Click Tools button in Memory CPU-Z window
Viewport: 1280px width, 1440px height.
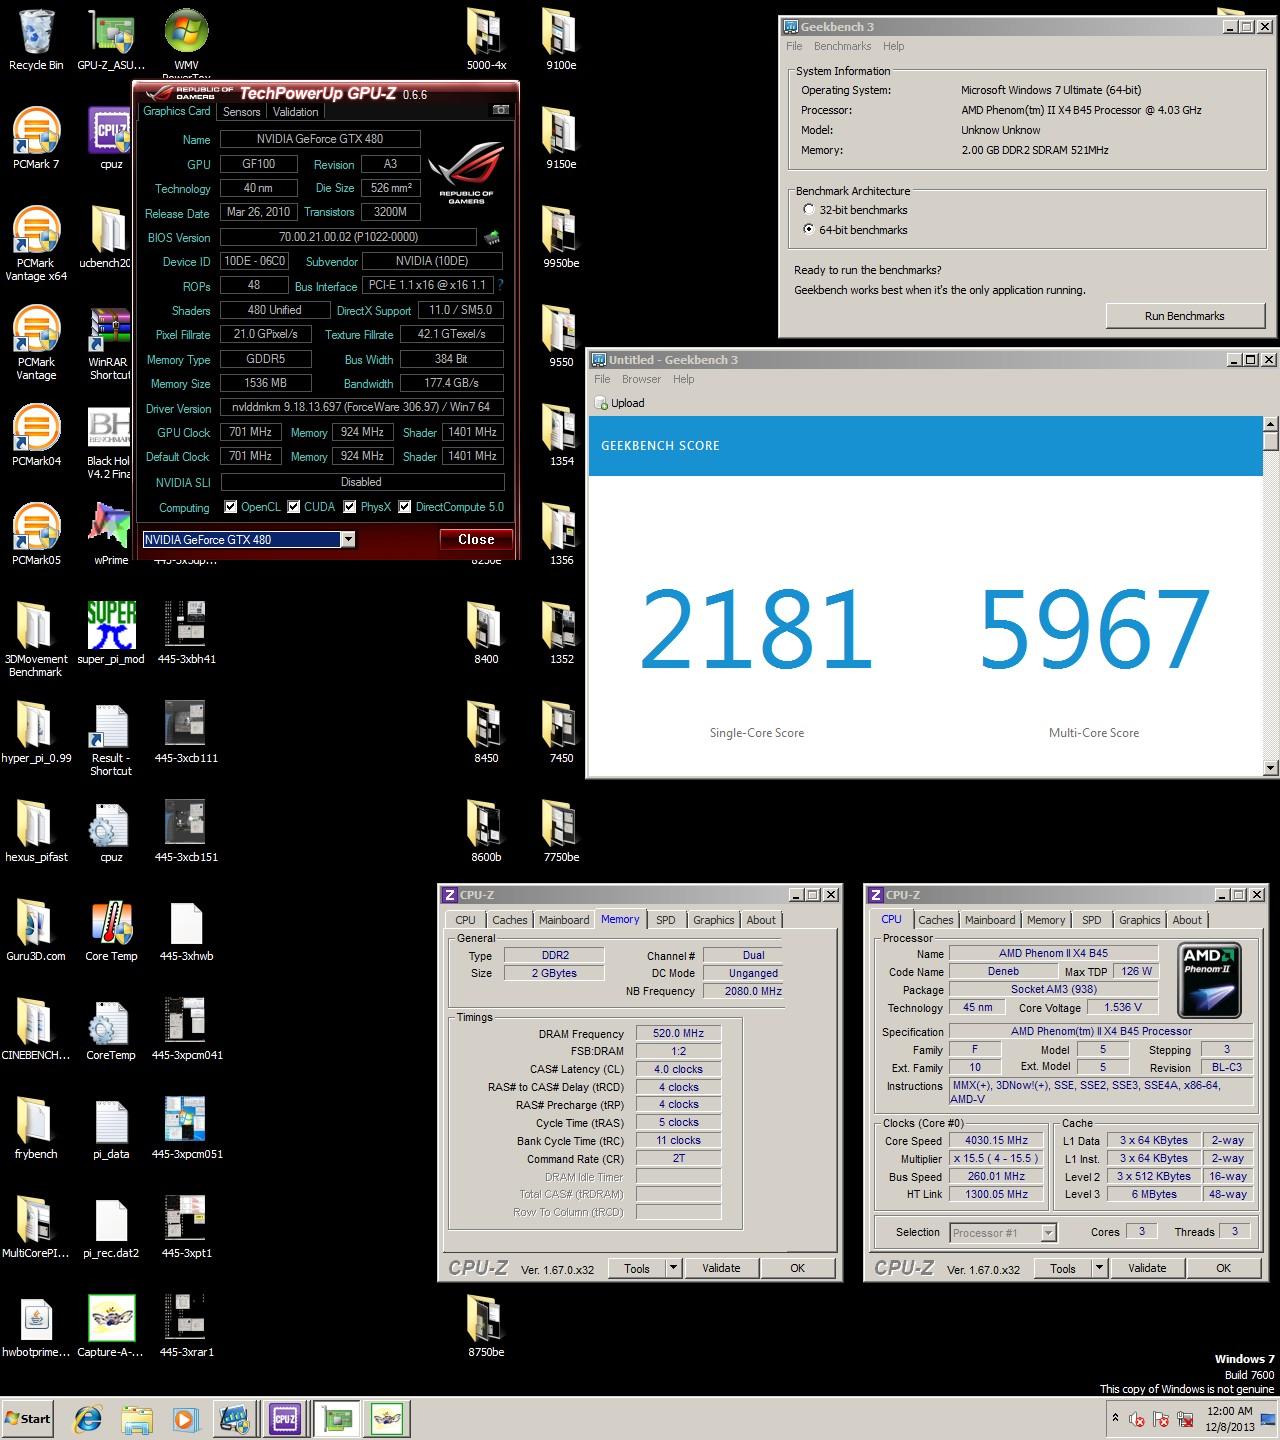point(637,1268)
